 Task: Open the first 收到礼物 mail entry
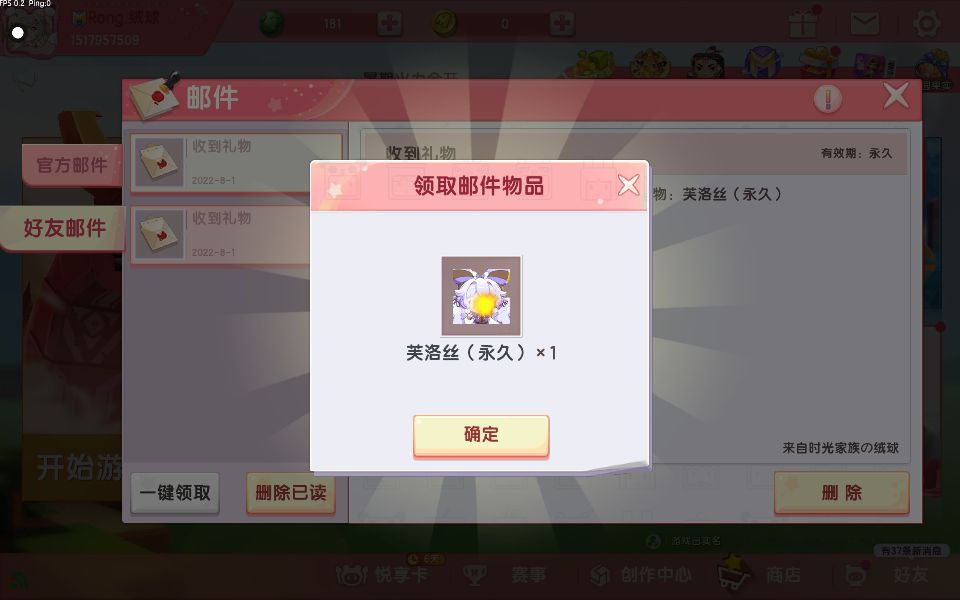coord(236,162)
